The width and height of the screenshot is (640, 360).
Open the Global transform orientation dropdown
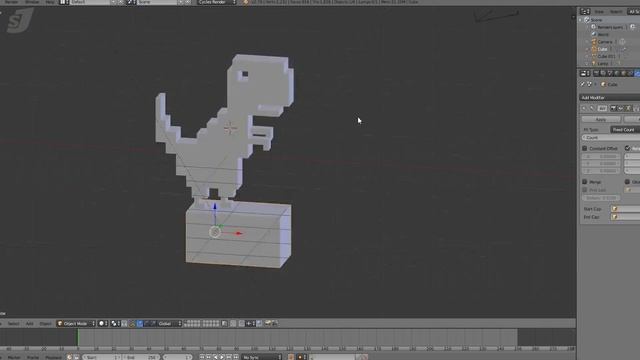click(169, 324)
